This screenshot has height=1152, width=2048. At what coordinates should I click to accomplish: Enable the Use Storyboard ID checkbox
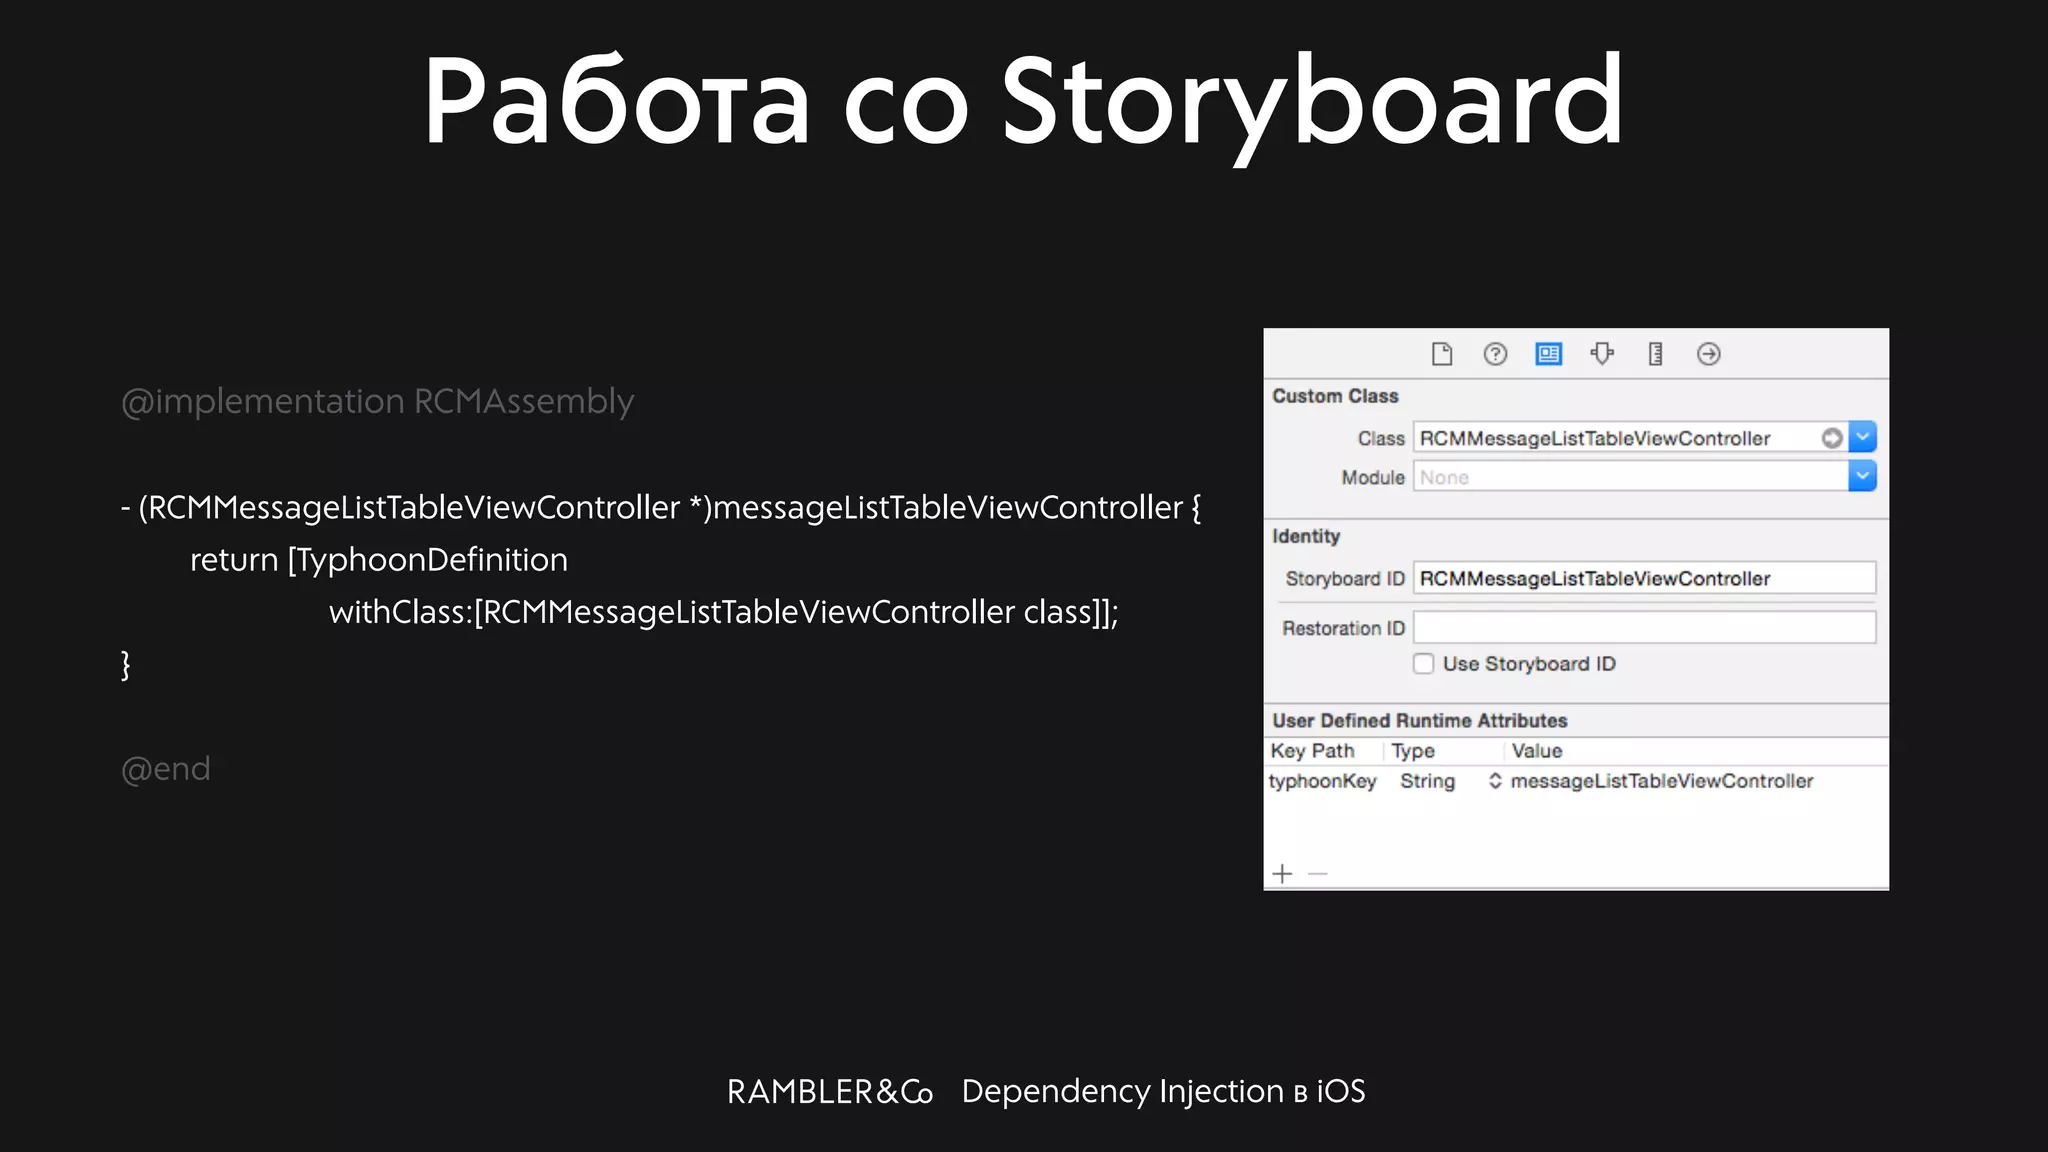click(1424, 664)
